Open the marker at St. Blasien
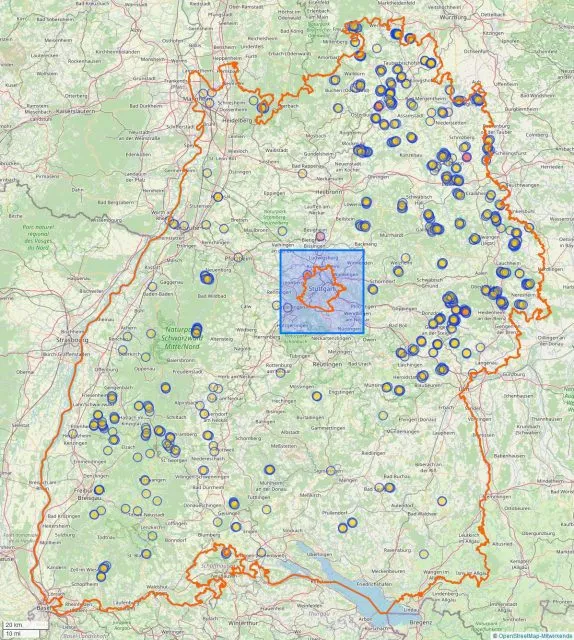Image resolution: width=574 pixels, height=640 pixels. click(146, 554)
